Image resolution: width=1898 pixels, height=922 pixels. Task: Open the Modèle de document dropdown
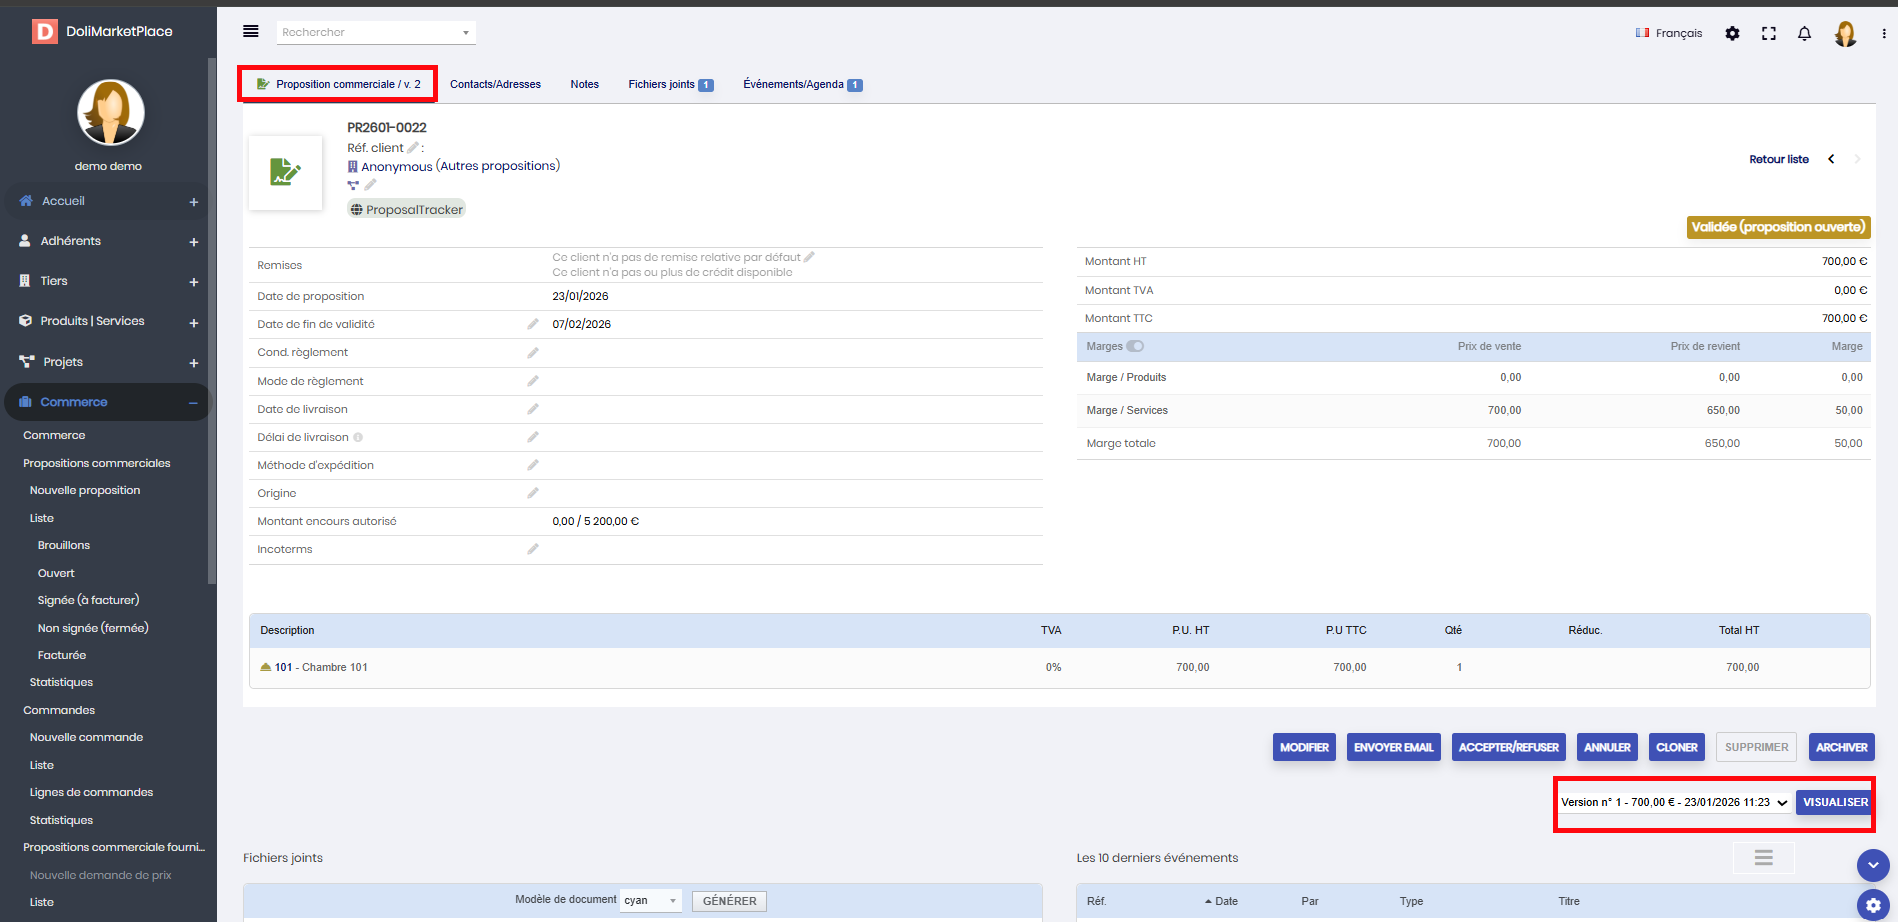coord(650,901)
